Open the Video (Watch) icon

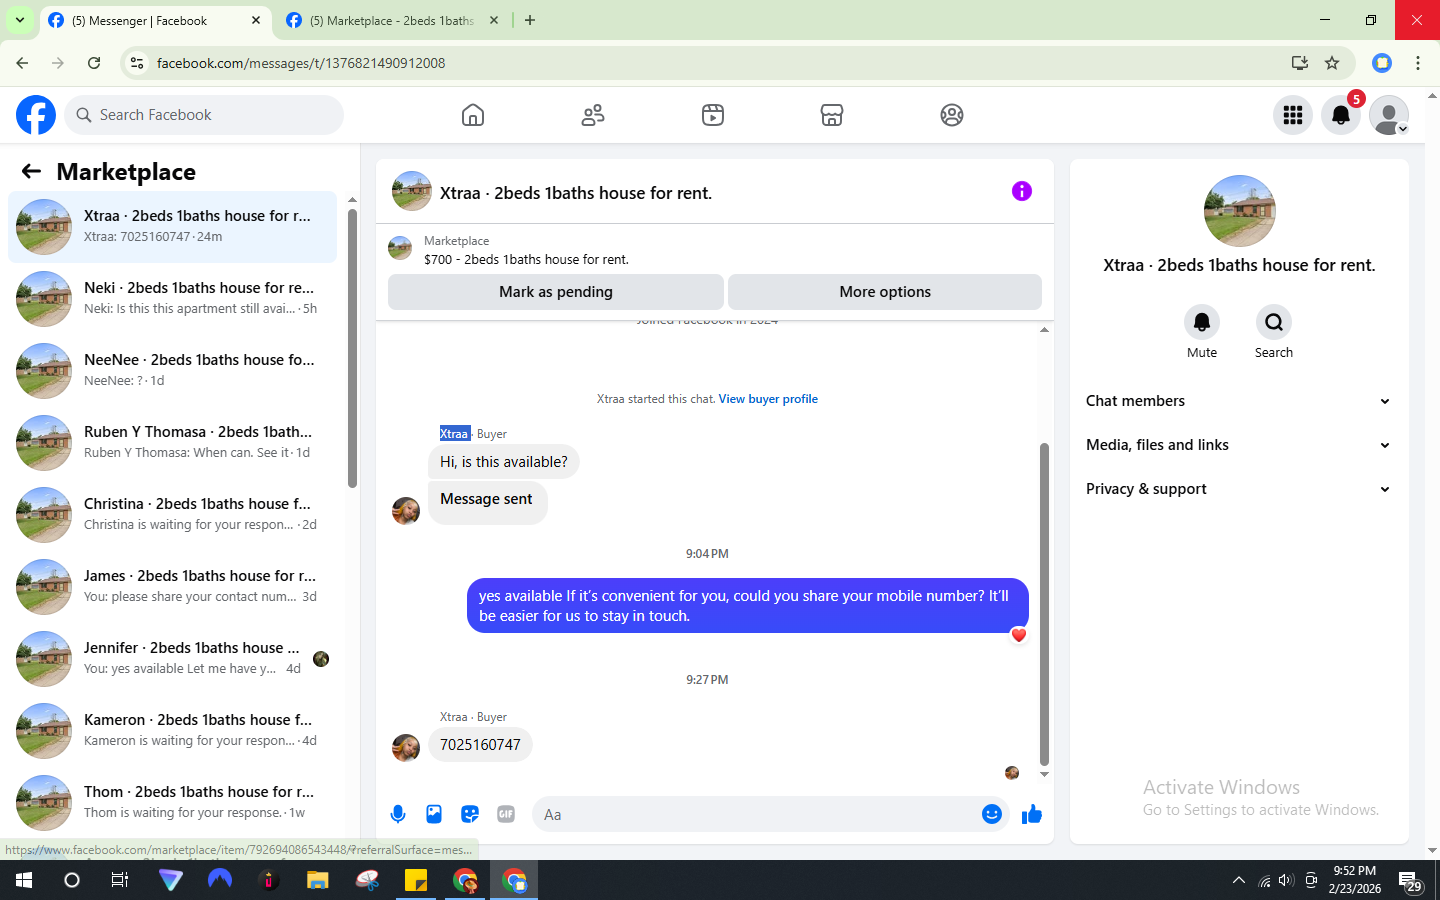(x=713, y=115)
